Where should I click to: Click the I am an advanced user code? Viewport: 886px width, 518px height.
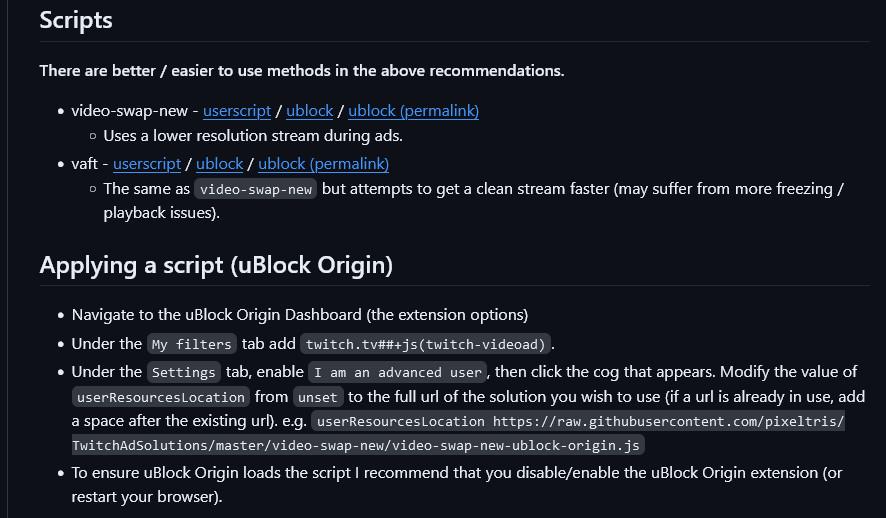(398, 372)
